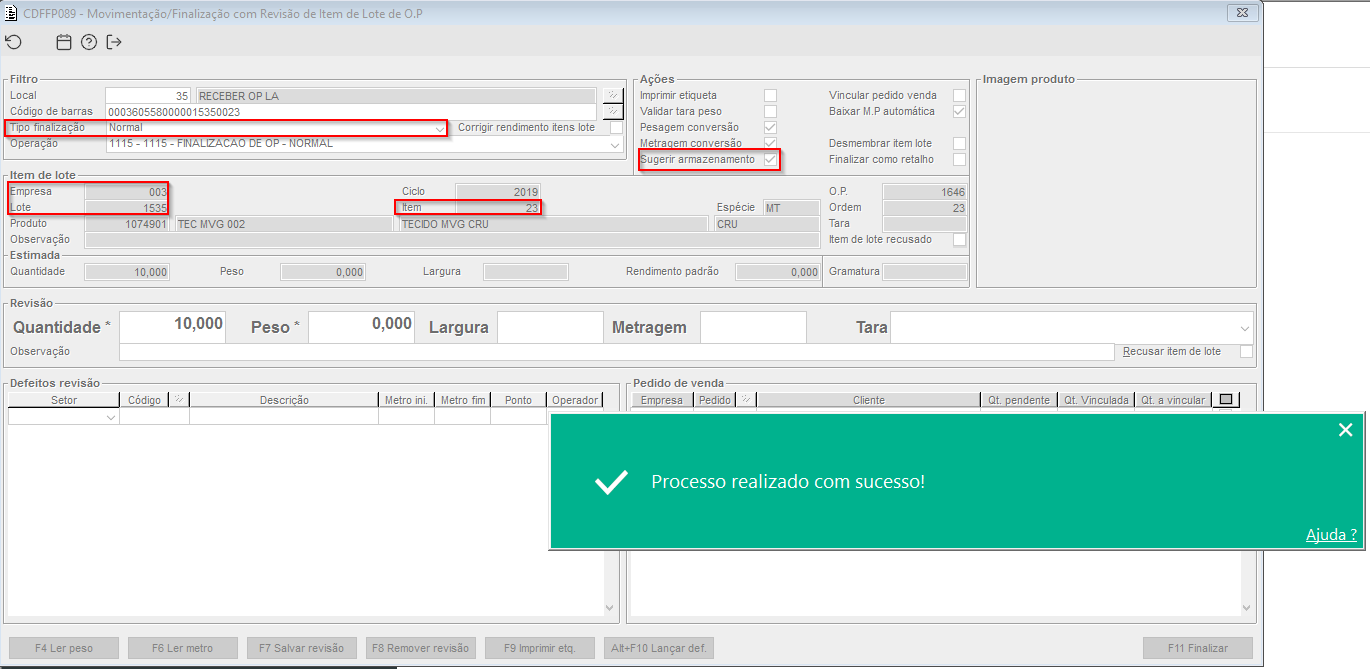The height and width of the screenshot is (669, 1370).
Task: Click the down arrow of defects grid scrollbar
Action: click(x=611, y=607)
